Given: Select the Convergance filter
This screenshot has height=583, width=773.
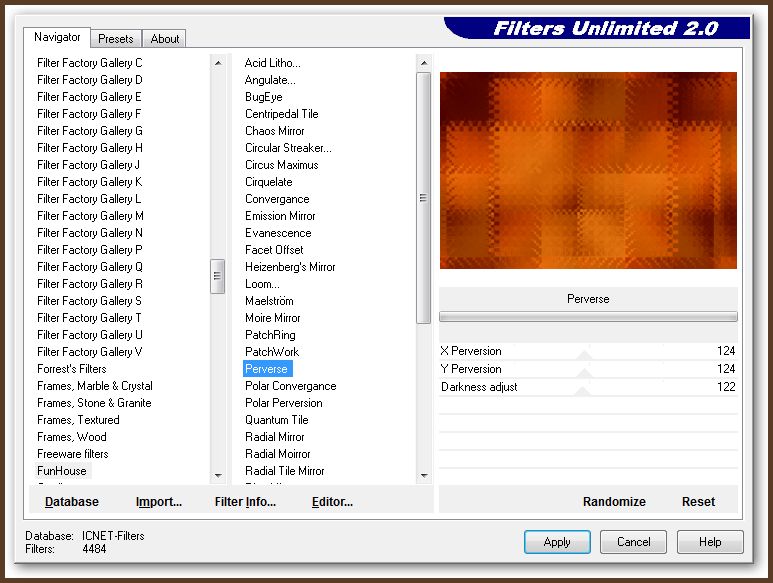Looking at the screenshot, I should tap(277, 199).
